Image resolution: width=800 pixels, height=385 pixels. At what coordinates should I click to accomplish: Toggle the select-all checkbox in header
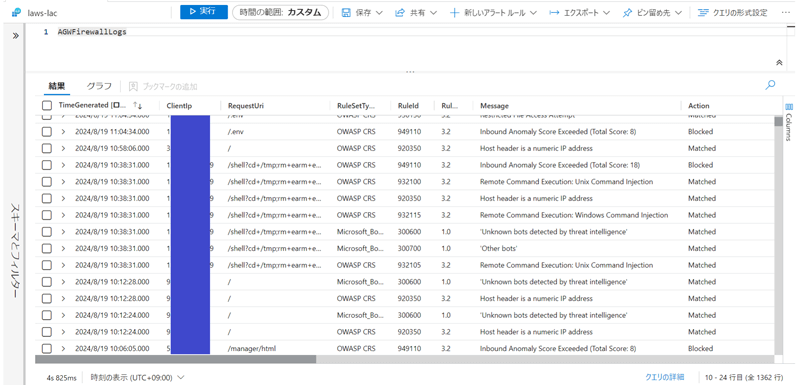[x=47, y=106]
